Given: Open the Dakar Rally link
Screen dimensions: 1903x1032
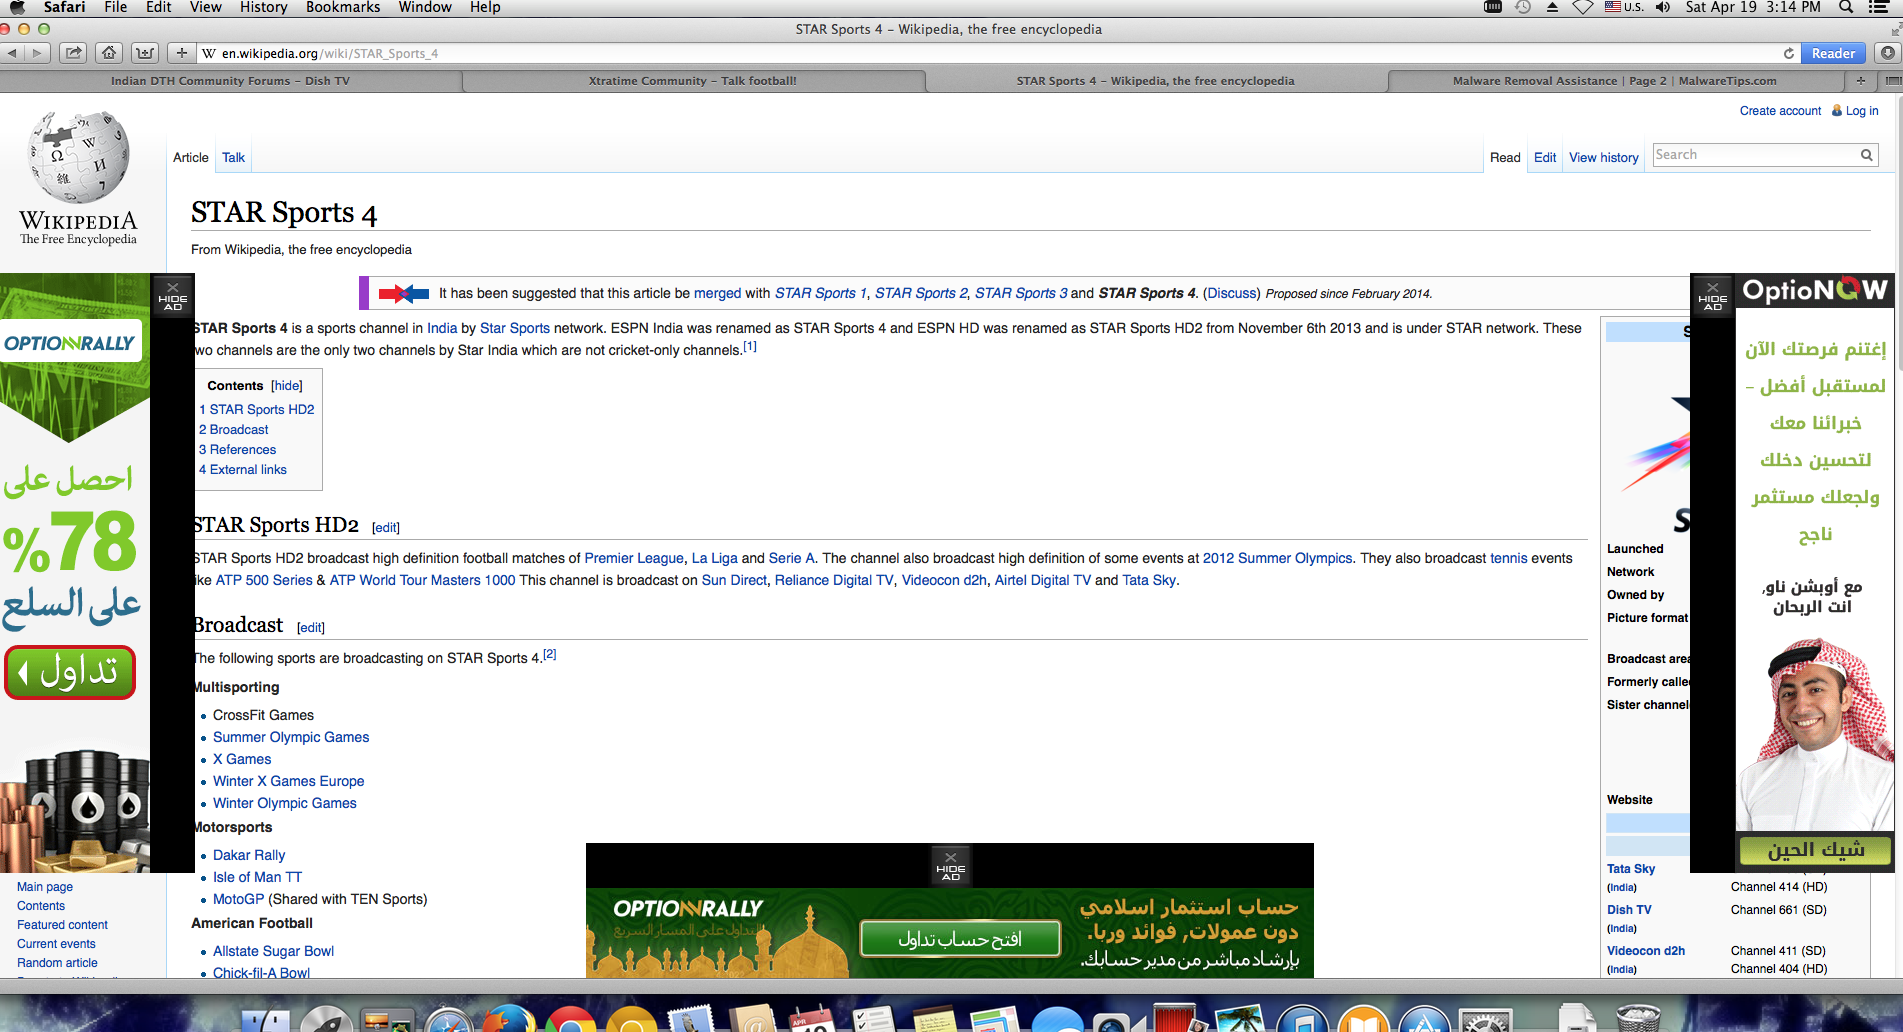Looking at the screenshot, I should coord(249,856).
